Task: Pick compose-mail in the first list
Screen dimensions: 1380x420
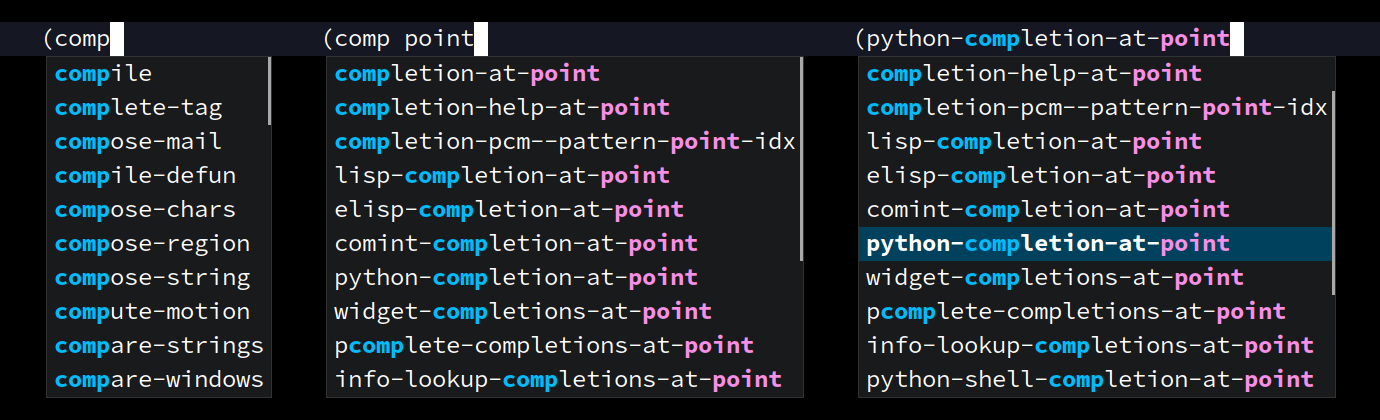Action: click(x=158, y=142)
